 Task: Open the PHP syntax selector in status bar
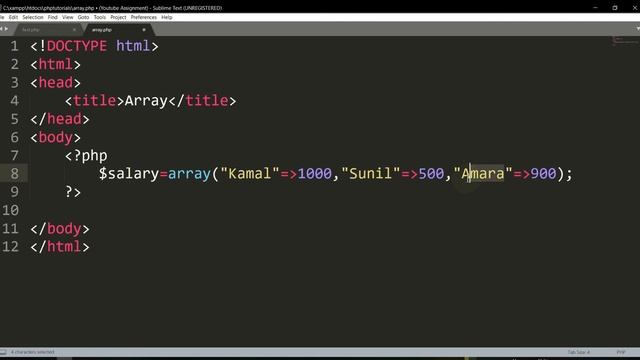click(x=621, y=352)
